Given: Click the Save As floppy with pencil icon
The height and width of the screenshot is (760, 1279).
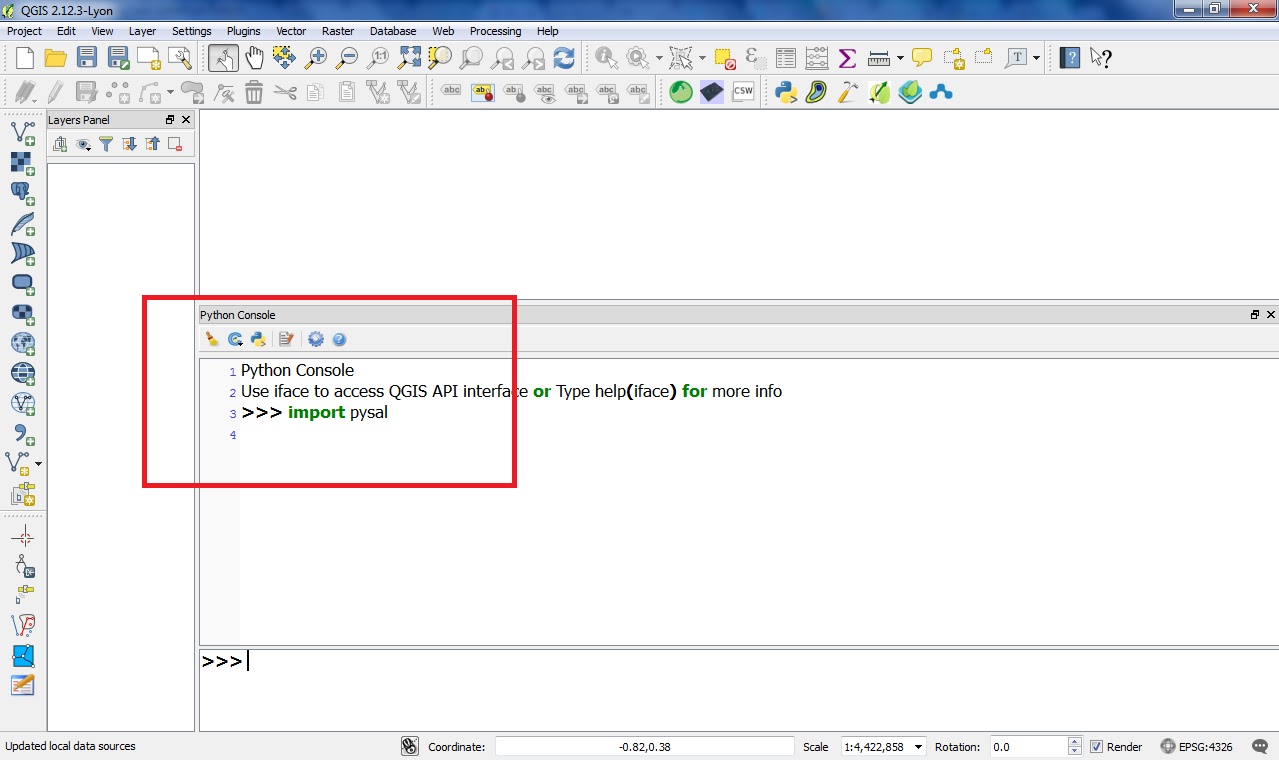Looking at the screenshot, I should (x=118, y=58).
